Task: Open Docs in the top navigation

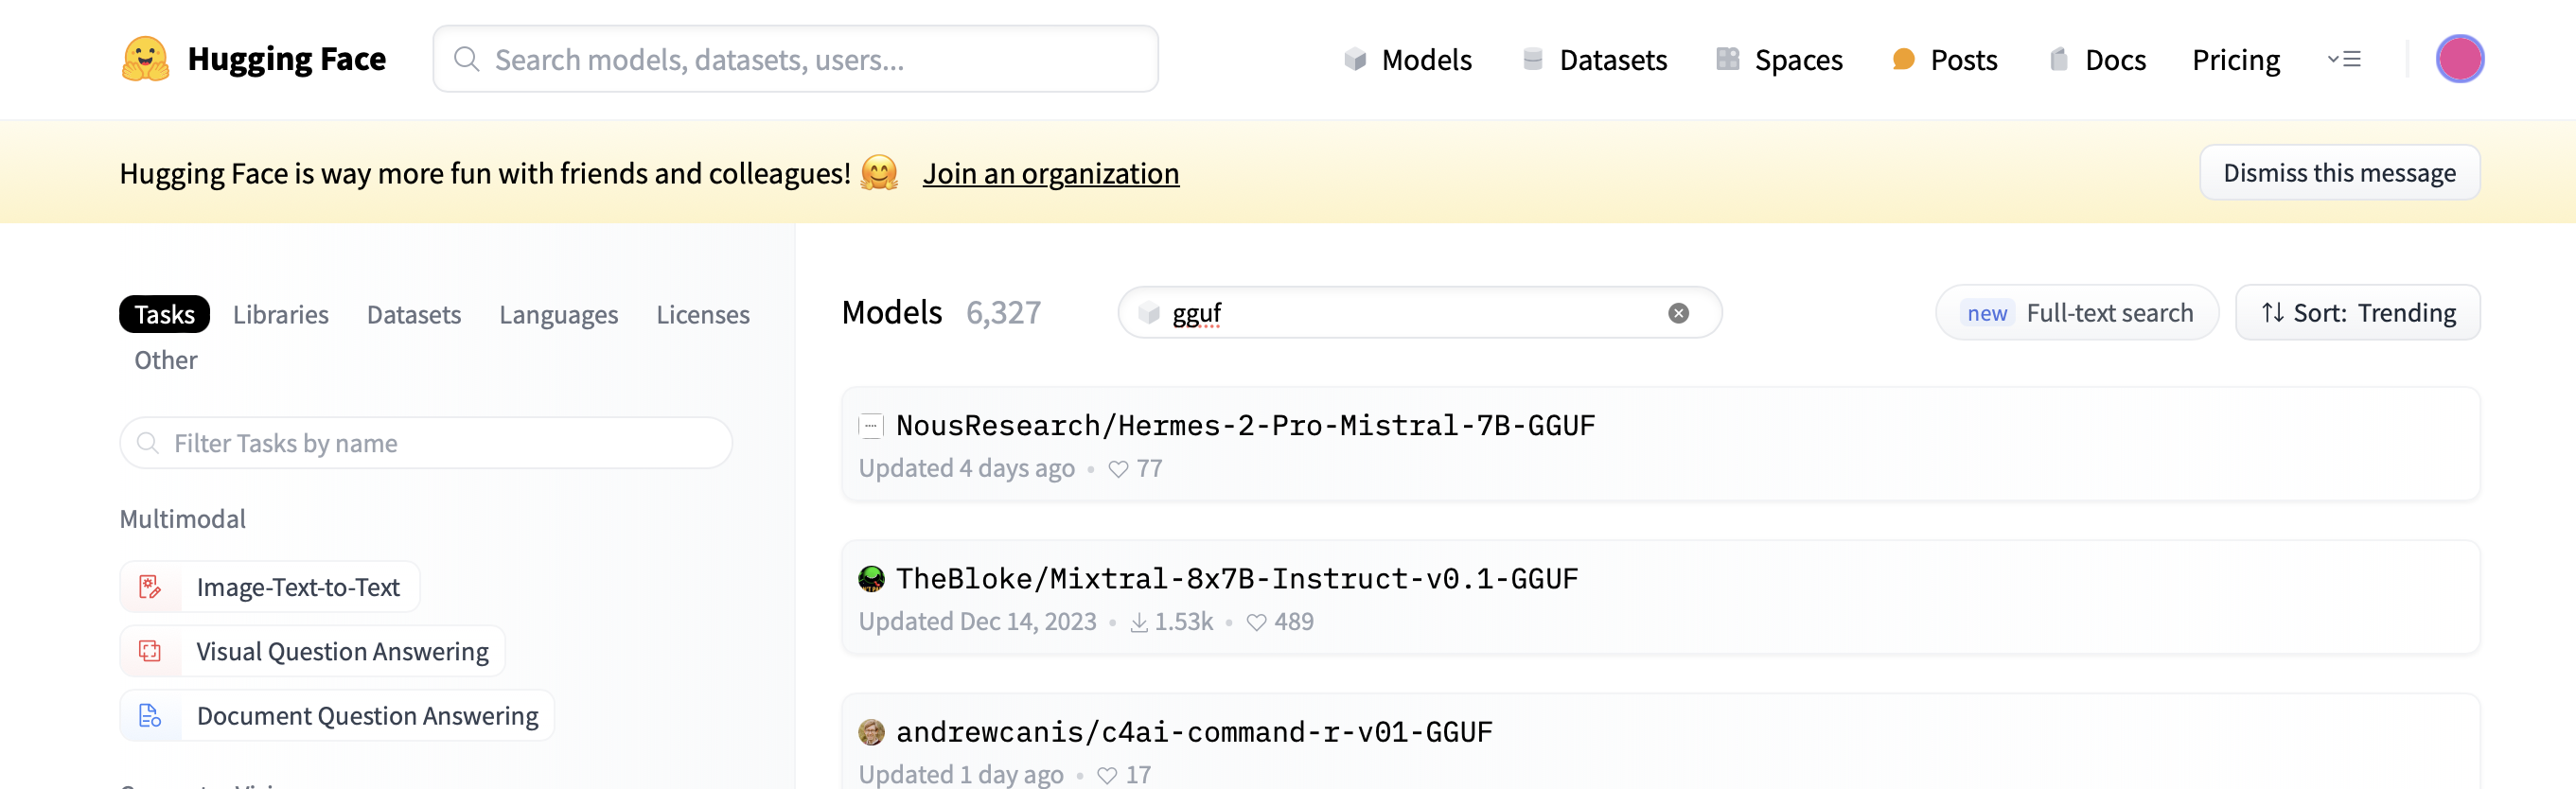Action: coord(2097,60)
